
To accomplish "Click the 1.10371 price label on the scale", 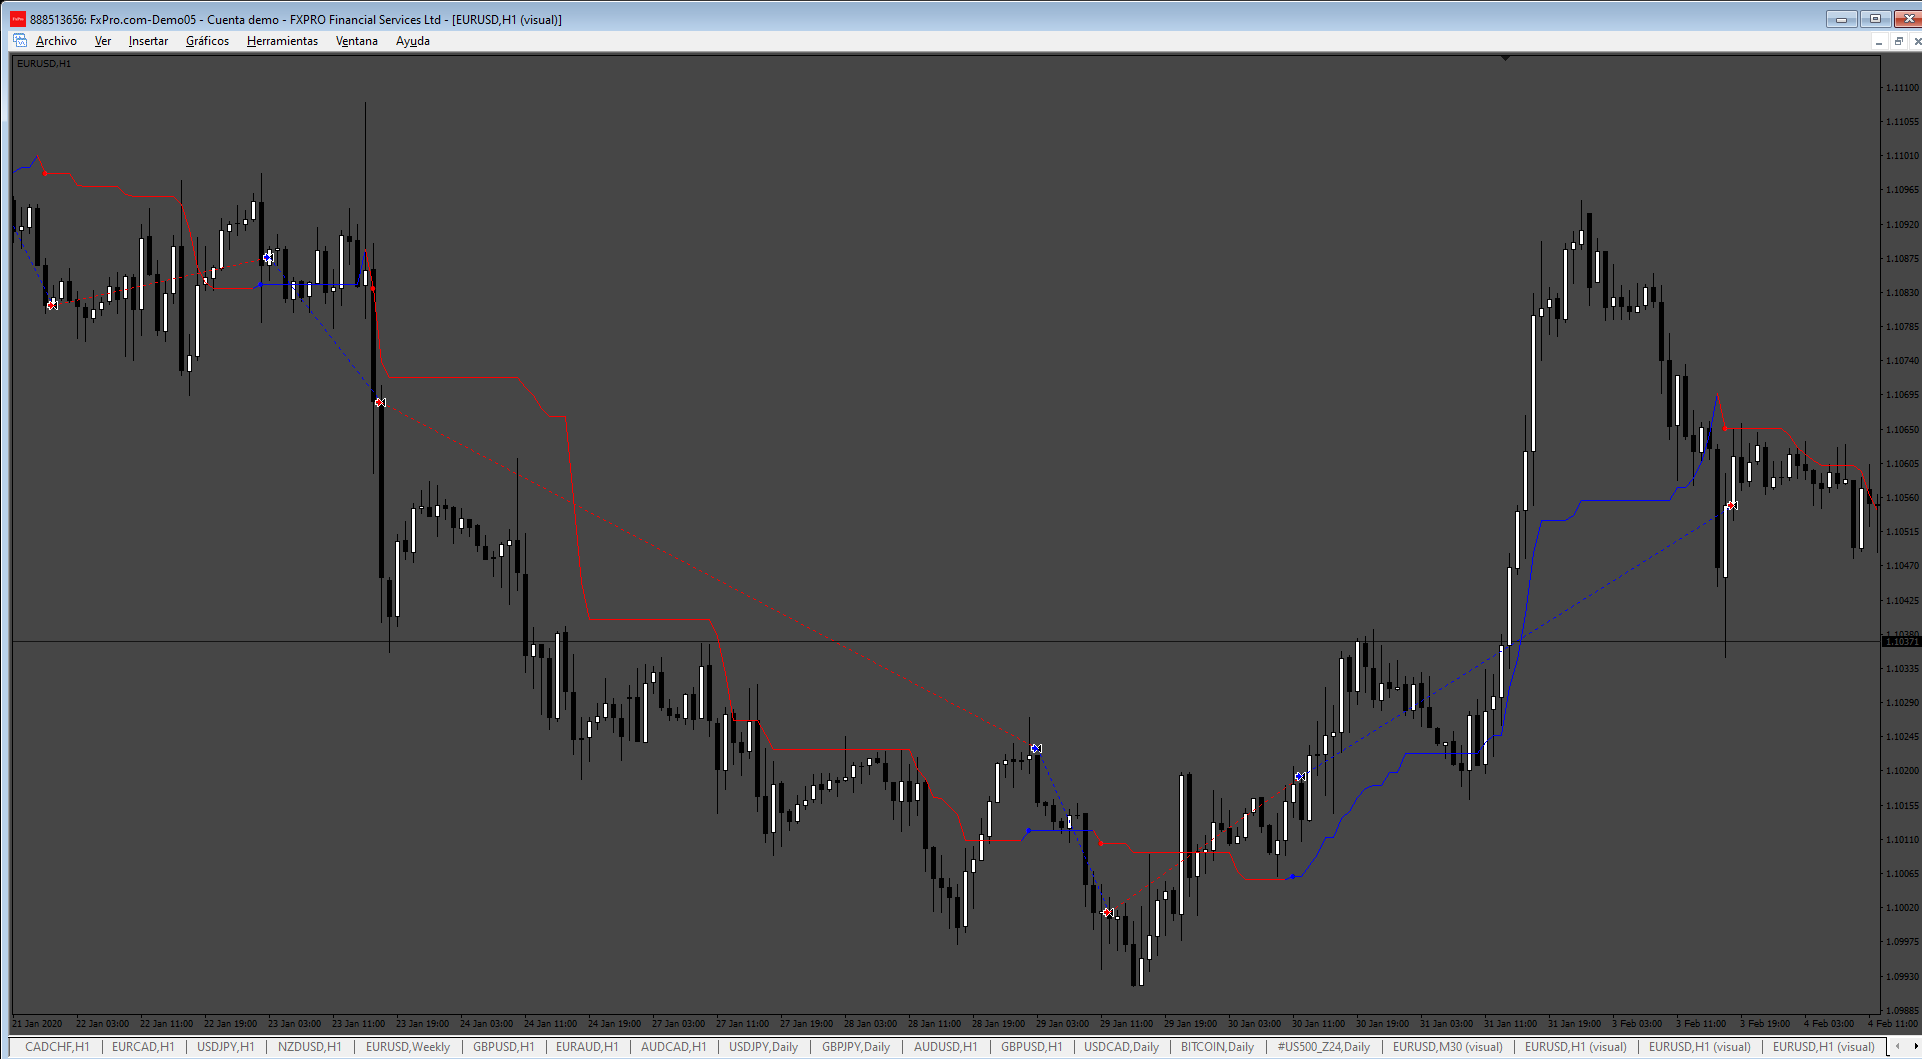I will point(1900,642).
